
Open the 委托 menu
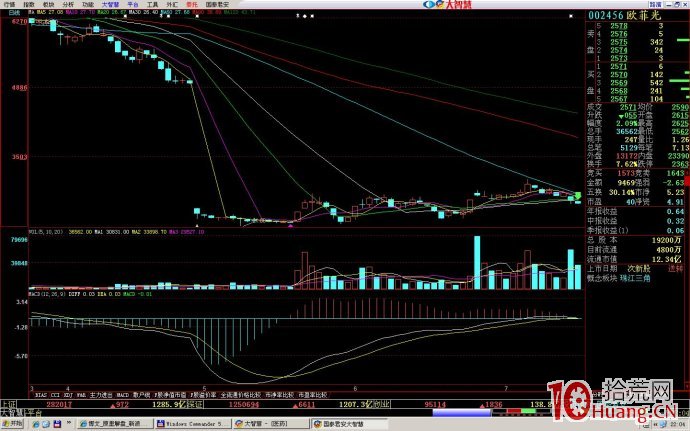pos(192,4)
